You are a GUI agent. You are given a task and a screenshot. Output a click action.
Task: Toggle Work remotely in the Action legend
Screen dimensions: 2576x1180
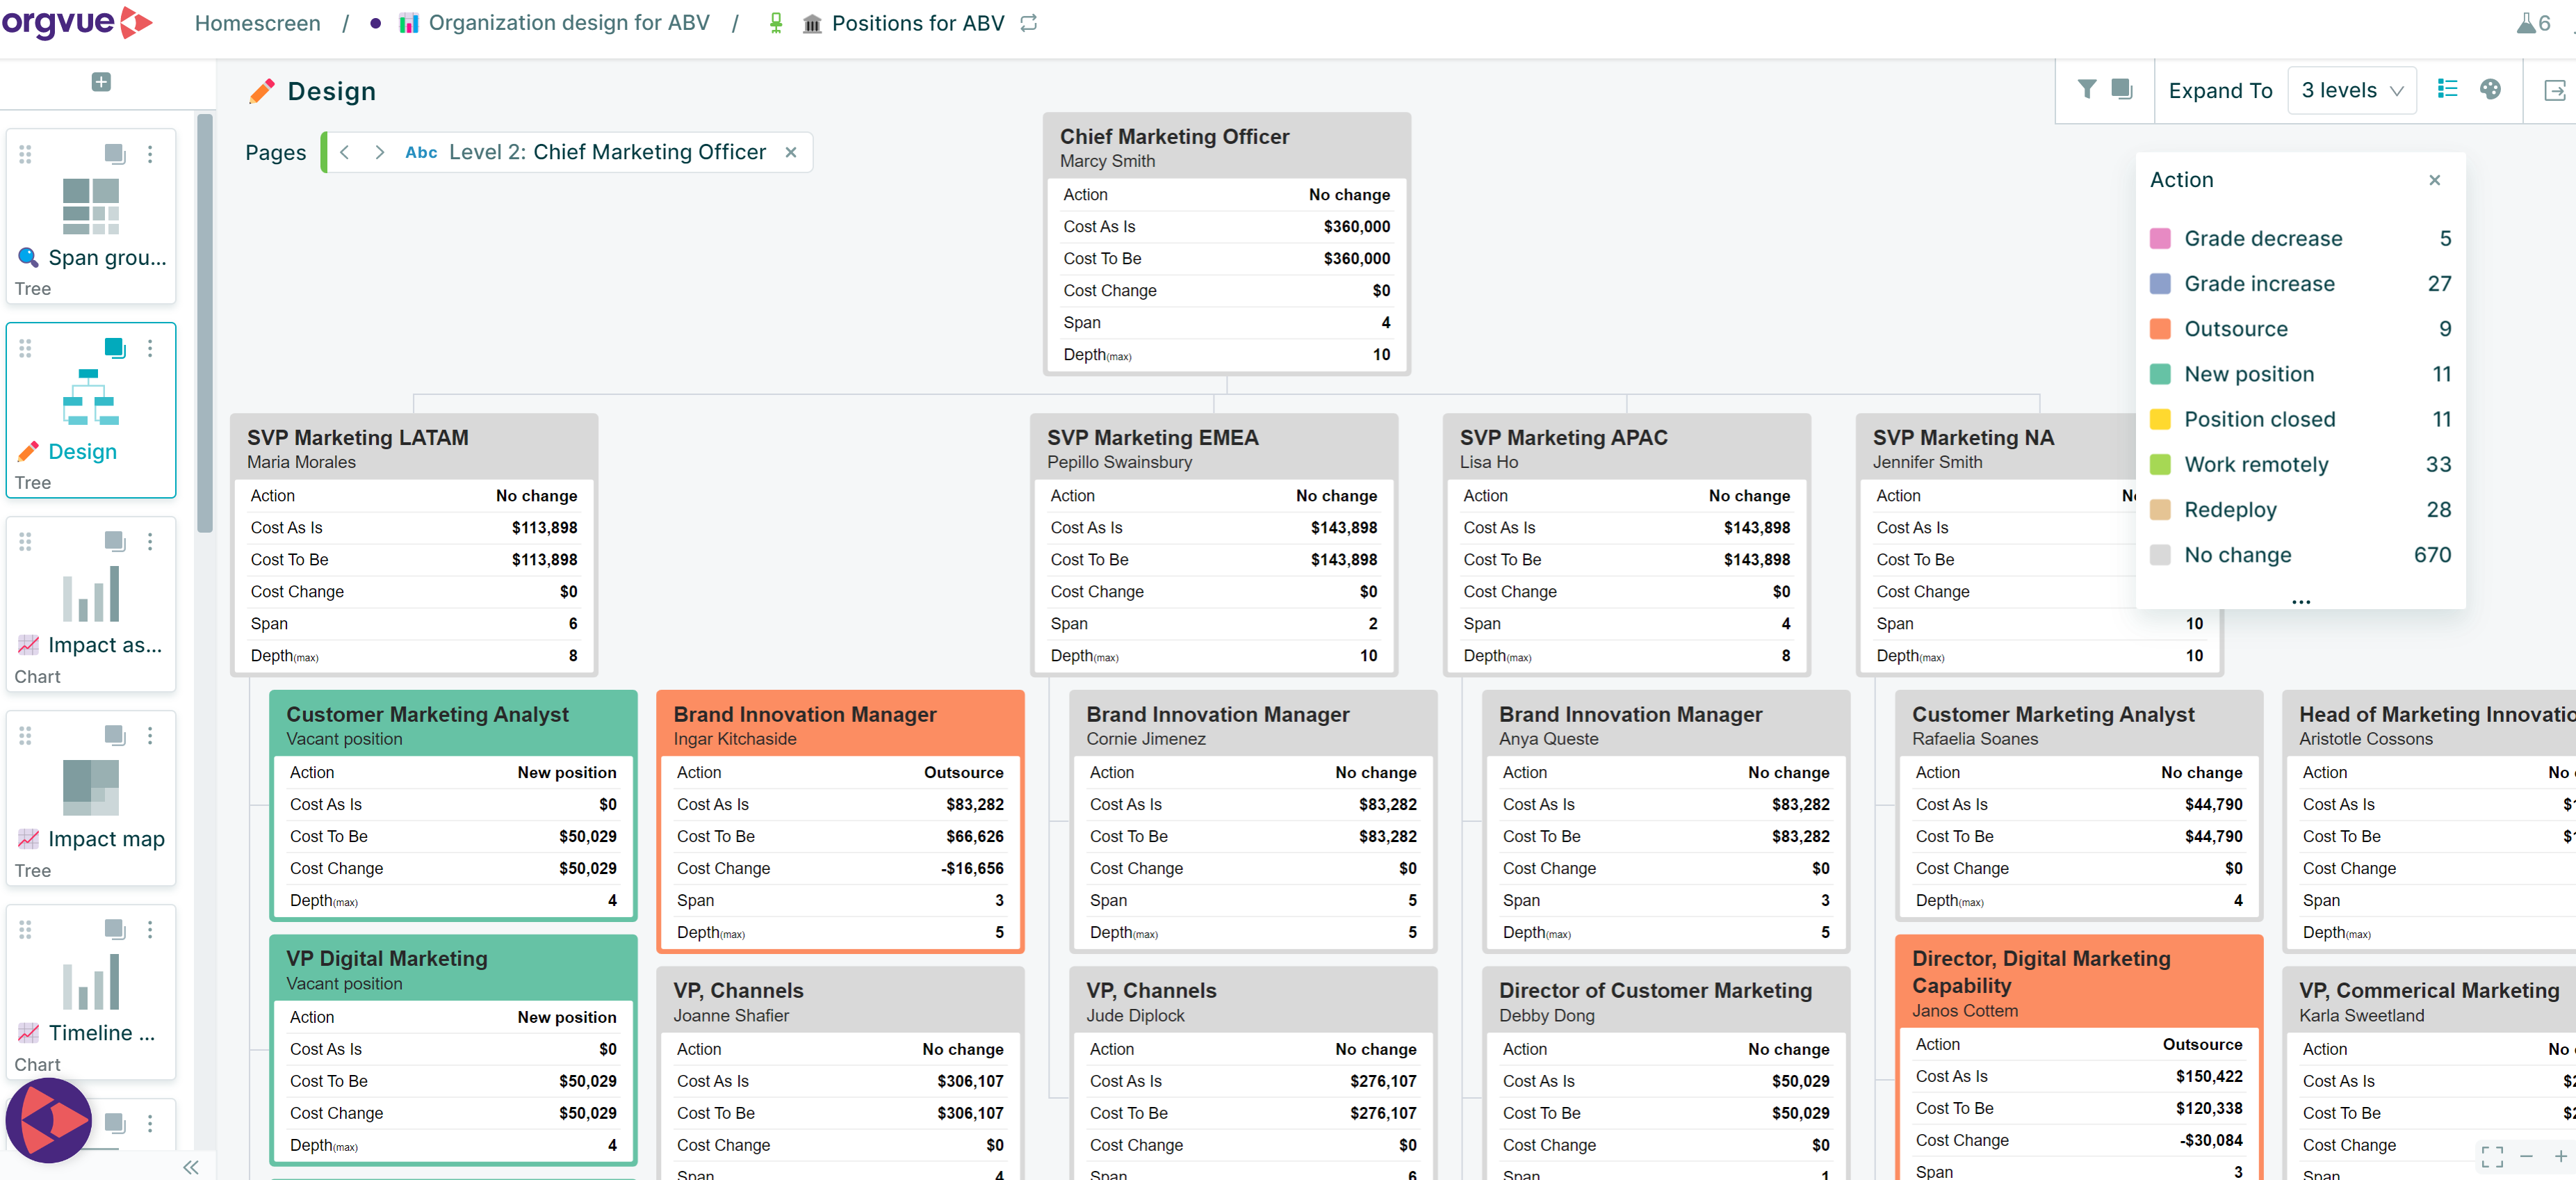(2255, 464)
